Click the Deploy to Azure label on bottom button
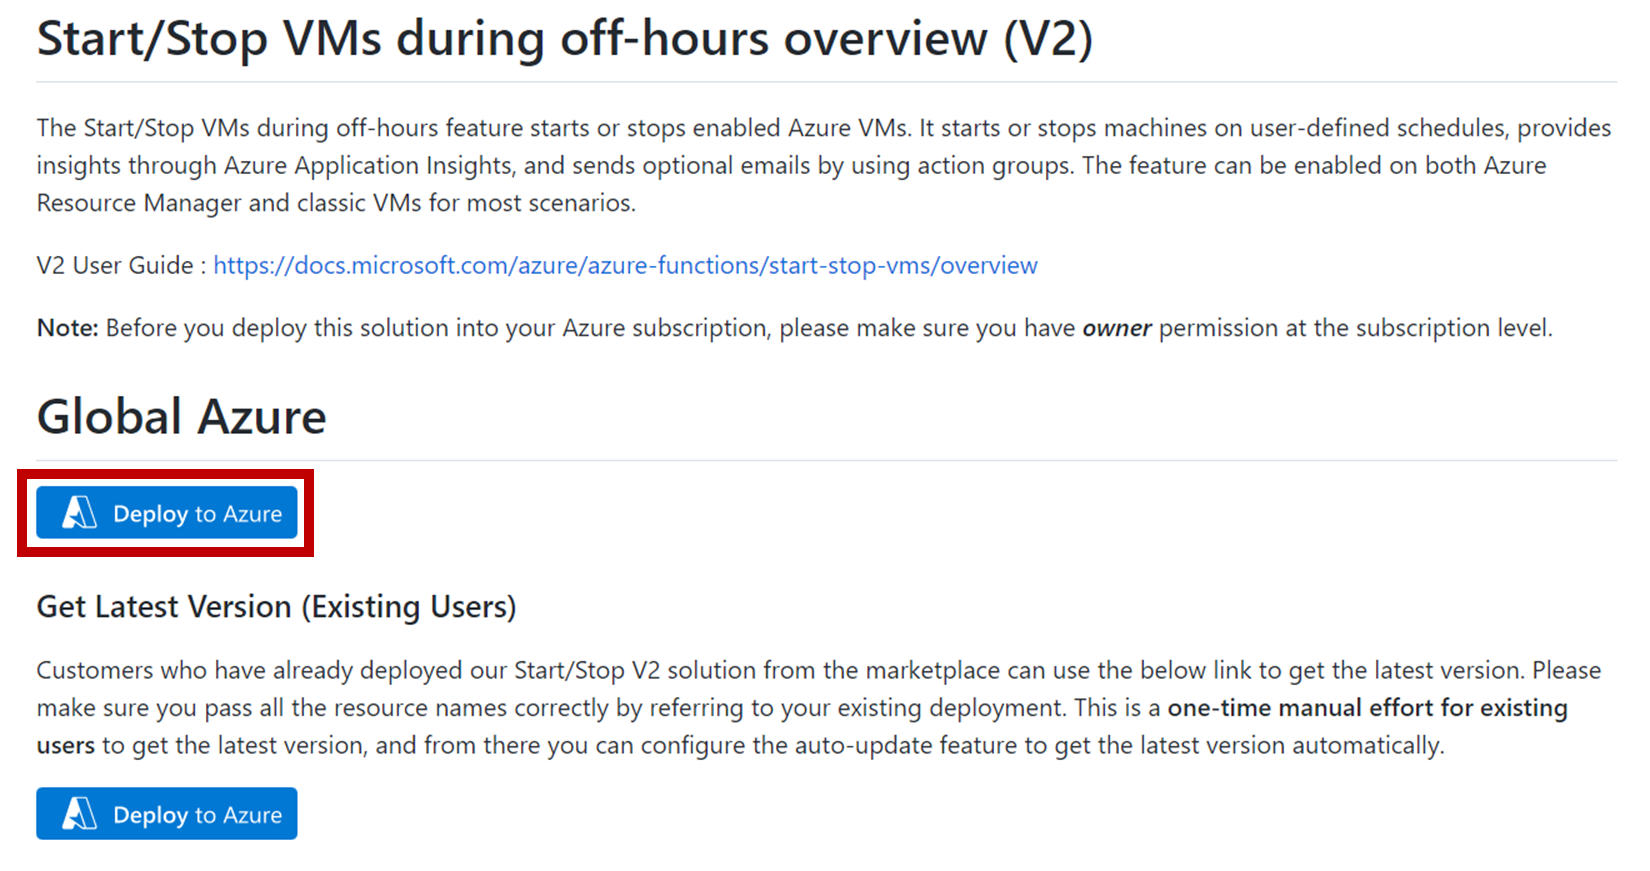This screenshot has width=1650, height=871. click(198, 814)
